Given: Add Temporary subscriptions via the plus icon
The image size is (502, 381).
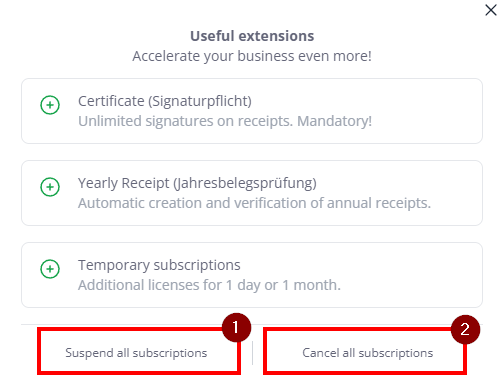Looking at the screenshot, I should pos(50,269).
